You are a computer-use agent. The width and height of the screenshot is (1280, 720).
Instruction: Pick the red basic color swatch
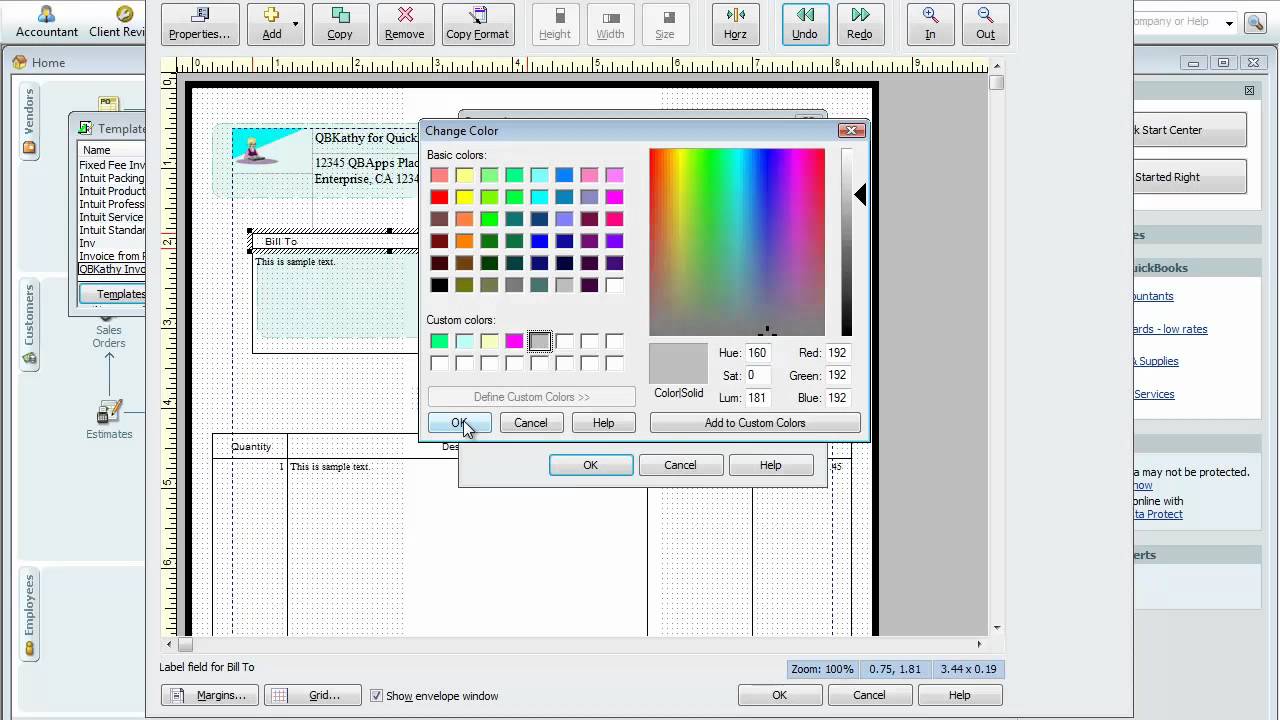point(439,197)
